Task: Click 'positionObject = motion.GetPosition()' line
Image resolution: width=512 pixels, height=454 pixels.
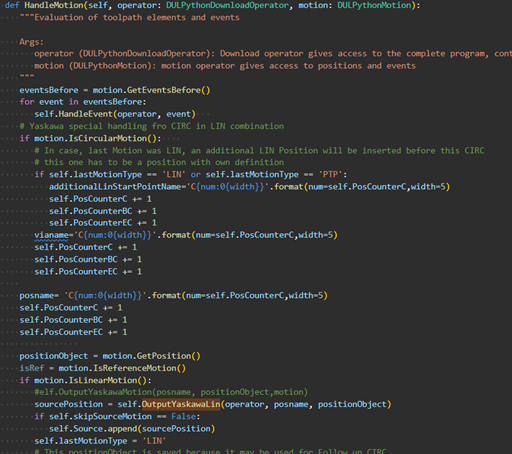Action: (x=110, y=356)
